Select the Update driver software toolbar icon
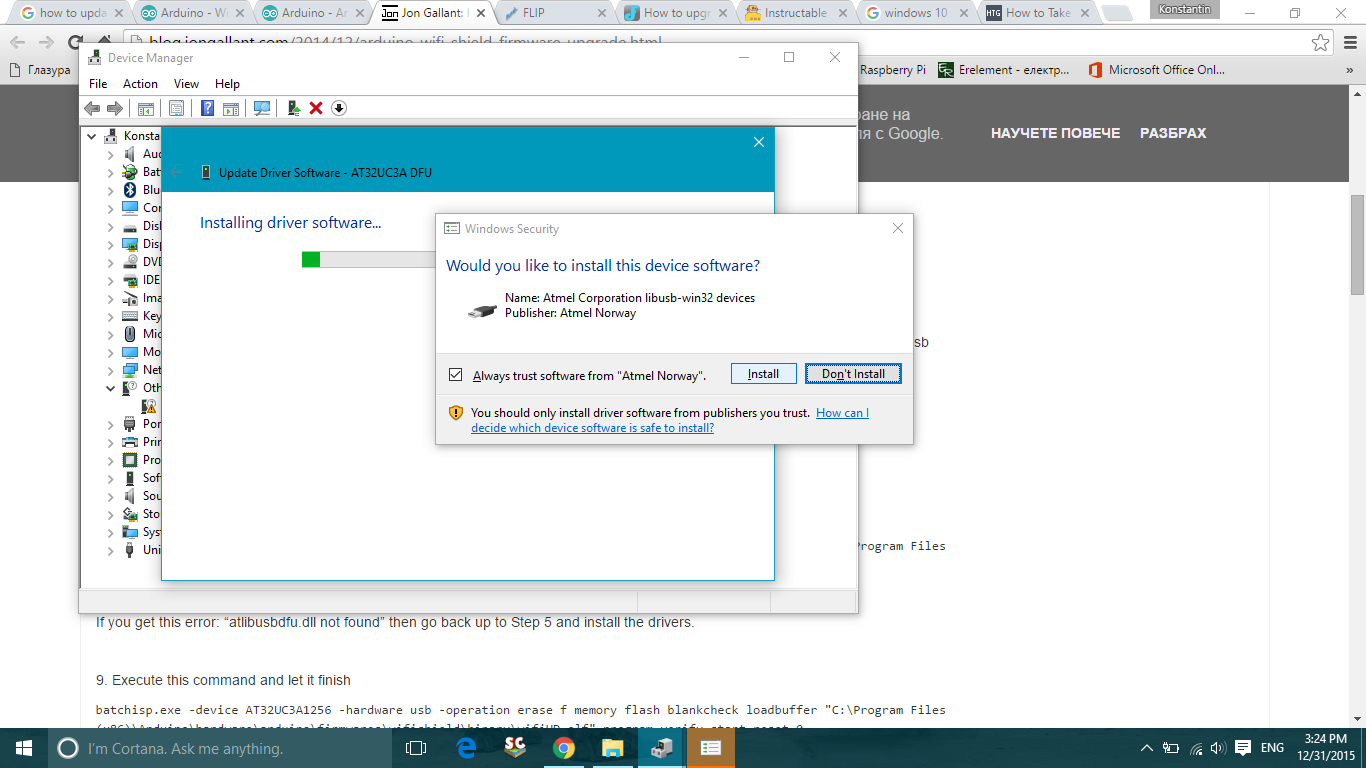 coord(292,107)
